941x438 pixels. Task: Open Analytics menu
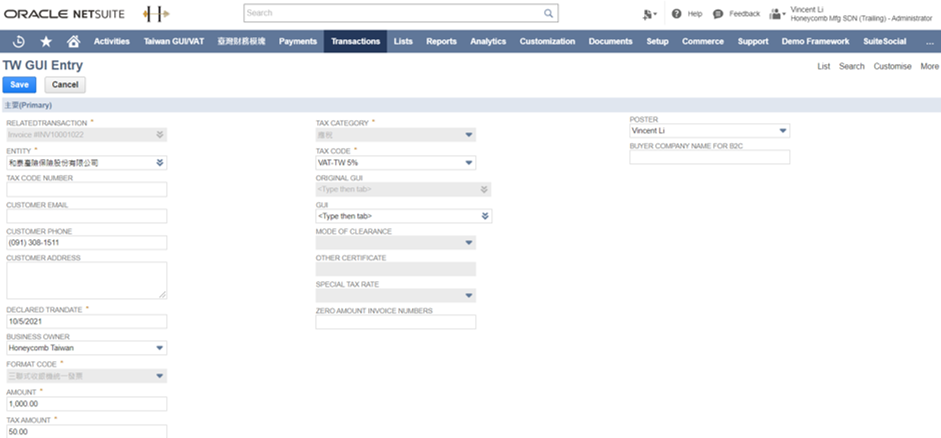pyautogui.click(x=488, y=41)
